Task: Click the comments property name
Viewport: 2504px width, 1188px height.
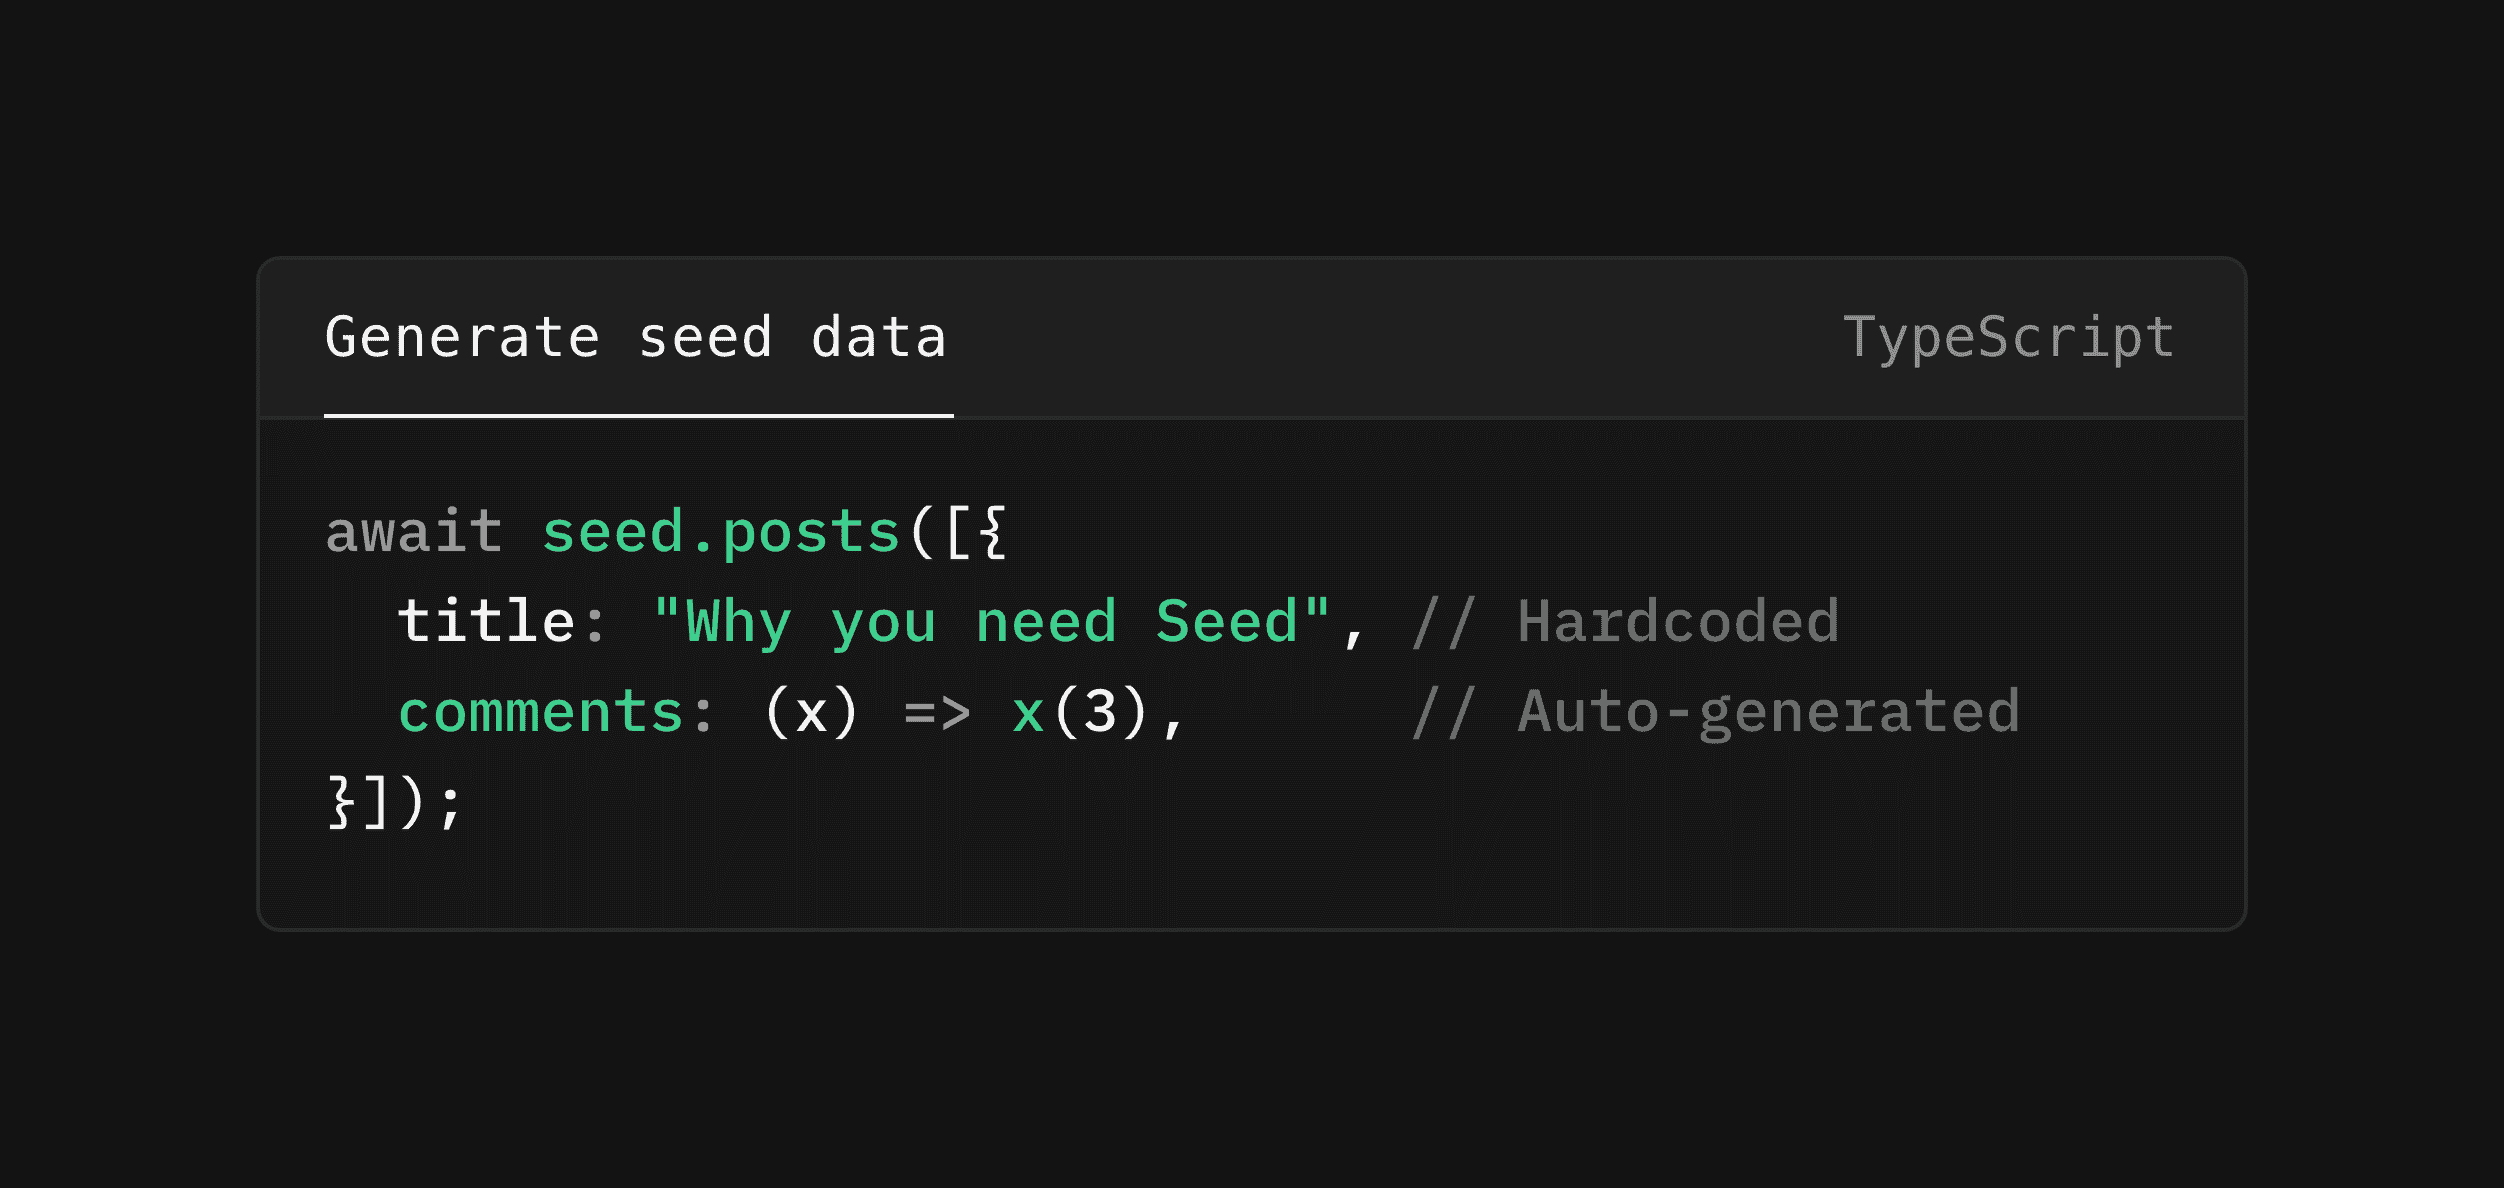Action: (540, 712)
